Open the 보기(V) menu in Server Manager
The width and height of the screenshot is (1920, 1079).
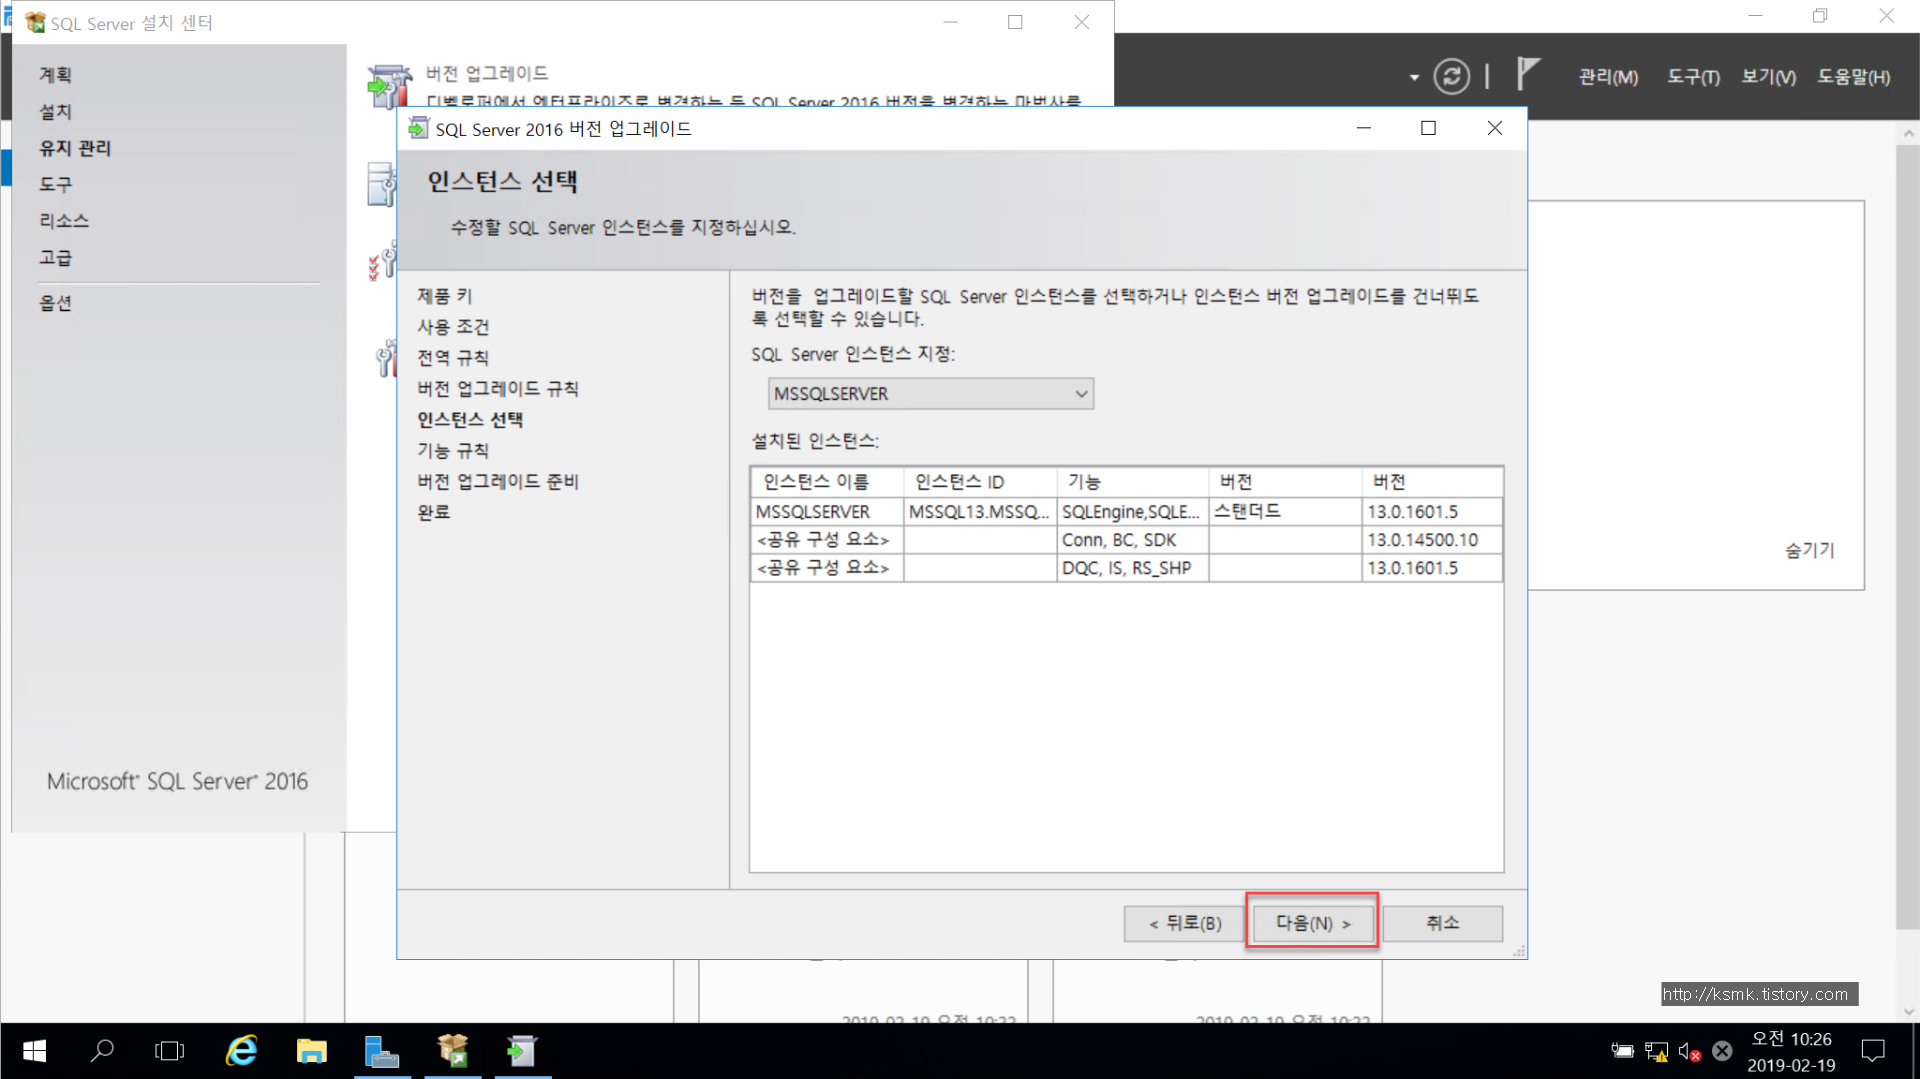[x=1768, y=77]
